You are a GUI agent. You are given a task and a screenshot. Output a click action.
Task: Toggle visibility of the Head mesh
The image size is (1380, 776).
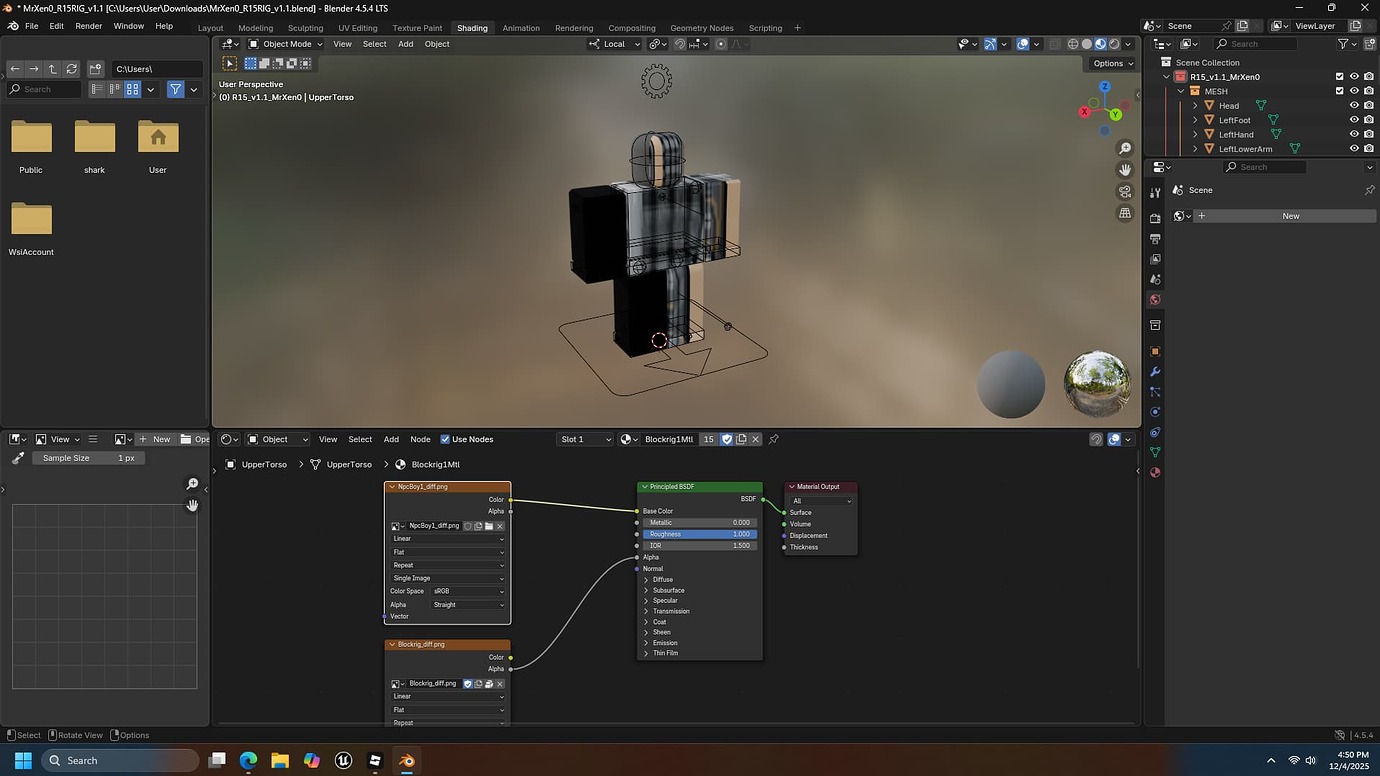(x=1355, y=105)
